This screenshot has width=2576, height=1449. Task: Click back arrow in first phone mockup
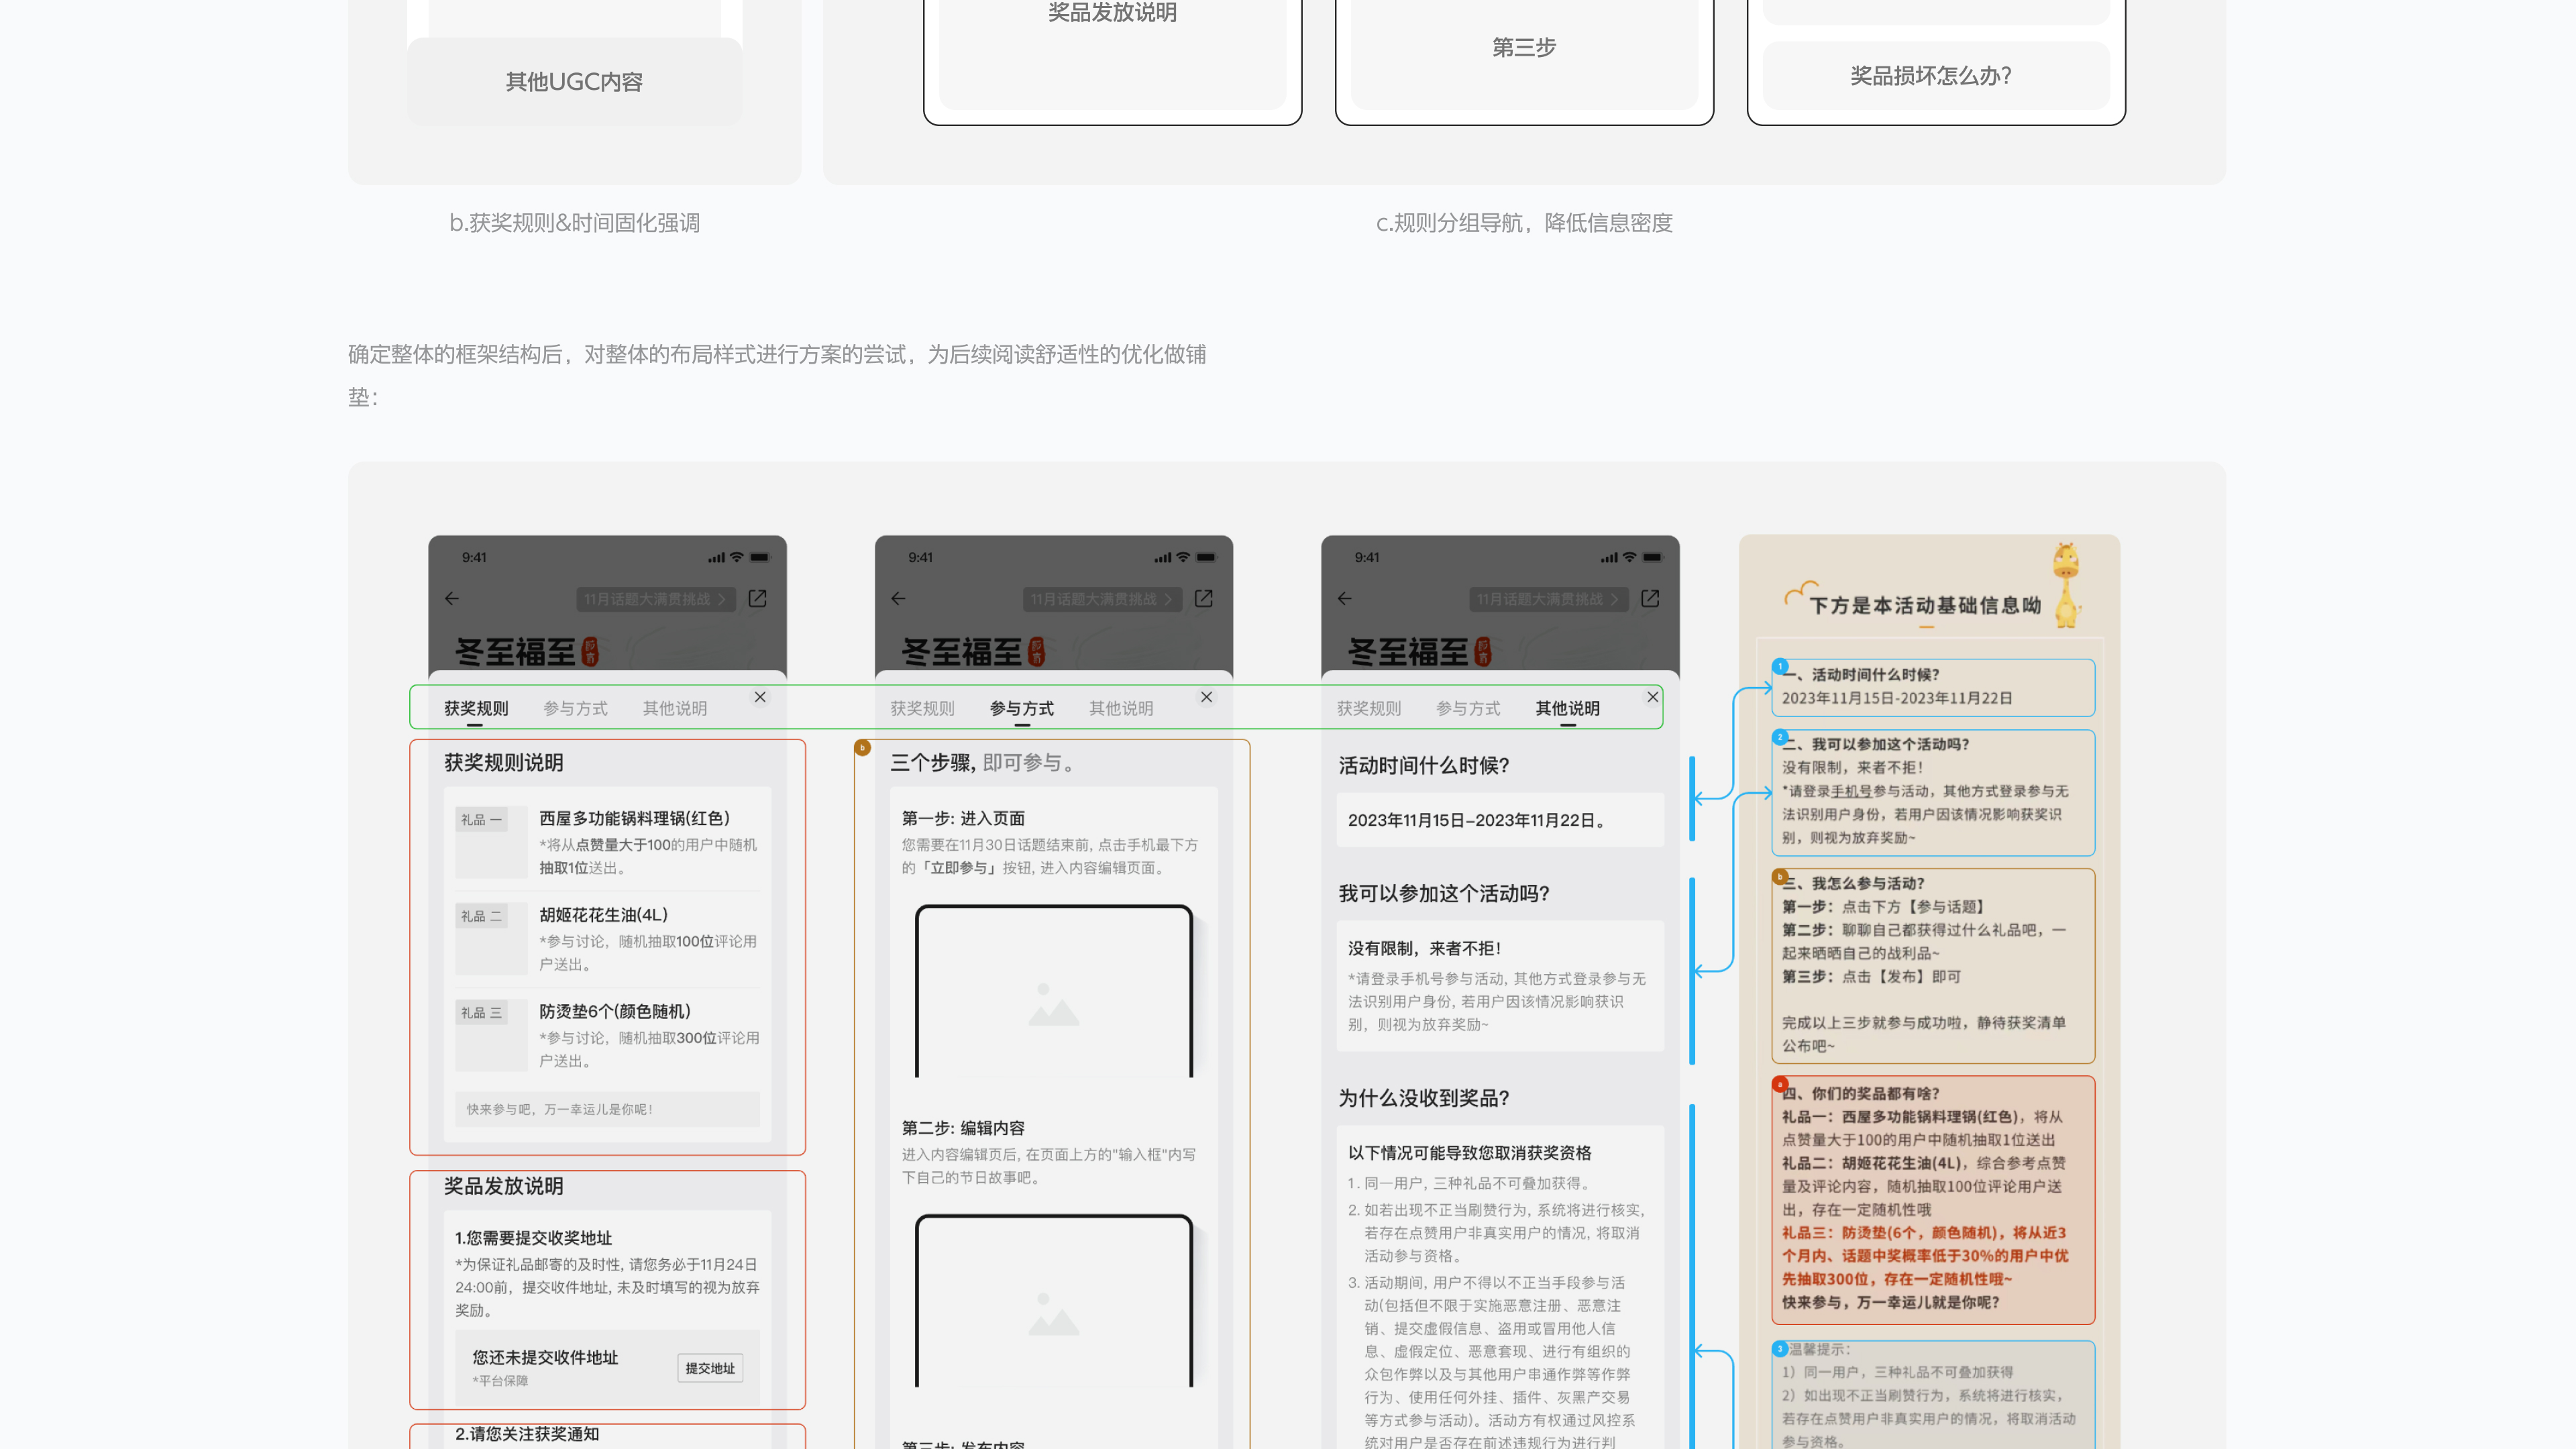(x=452, y=598)
